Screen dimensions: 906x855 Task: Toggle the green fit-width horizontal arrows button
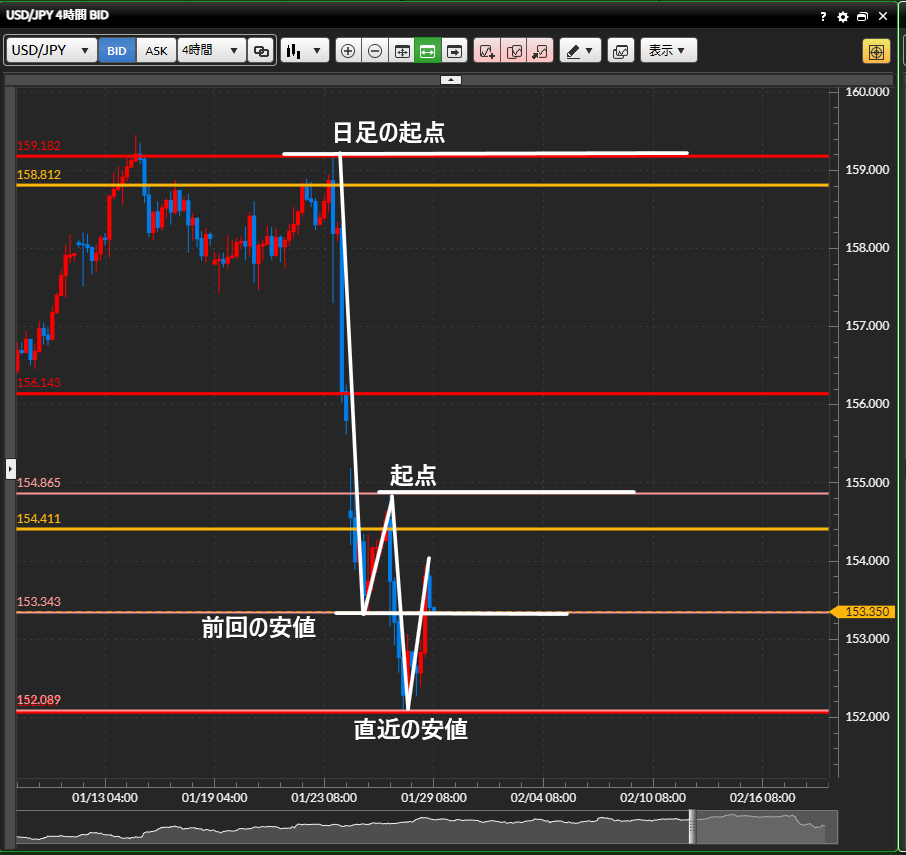coord(428,51)
